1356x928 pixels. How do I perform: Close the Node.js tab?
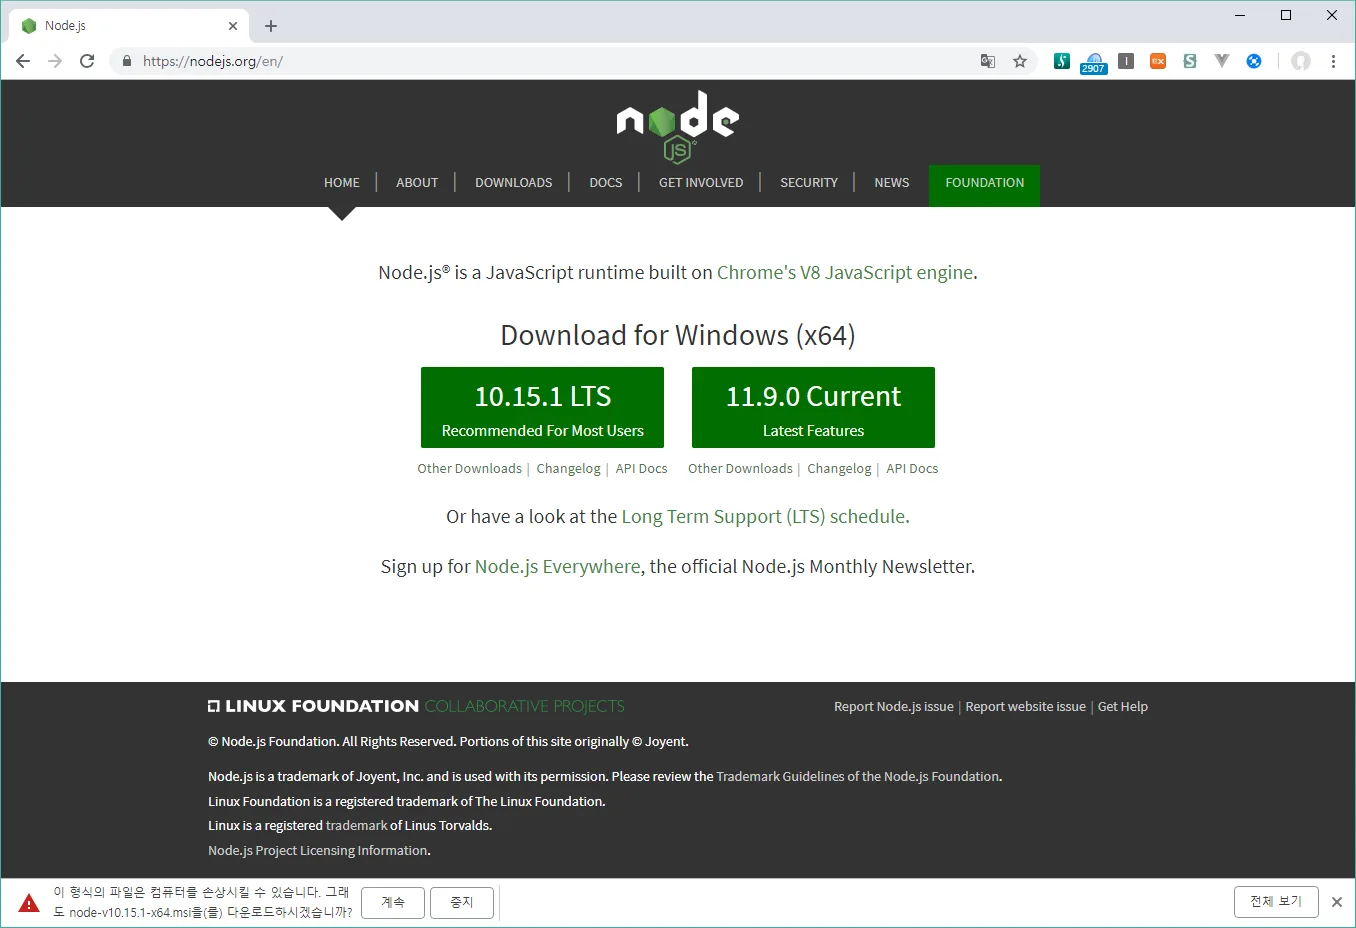[233, 26]
